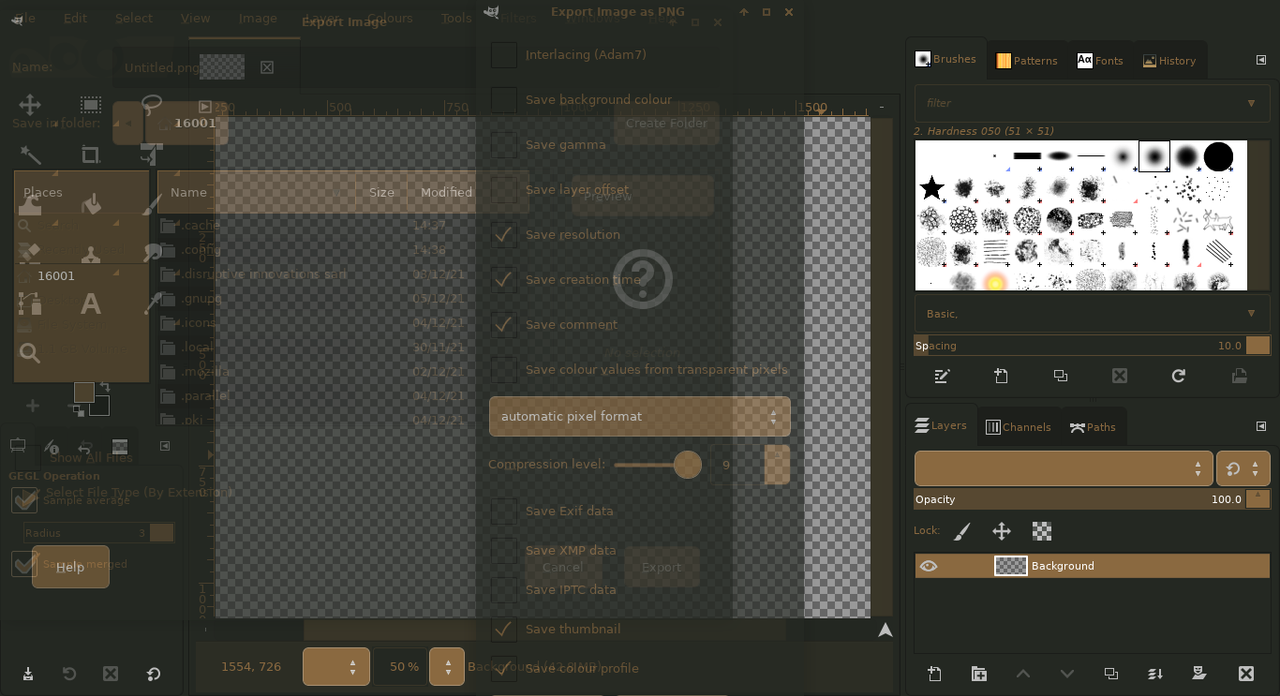Save tool preset icon at bottom left
Screen dimensions: 1280x696
[28, 674]
